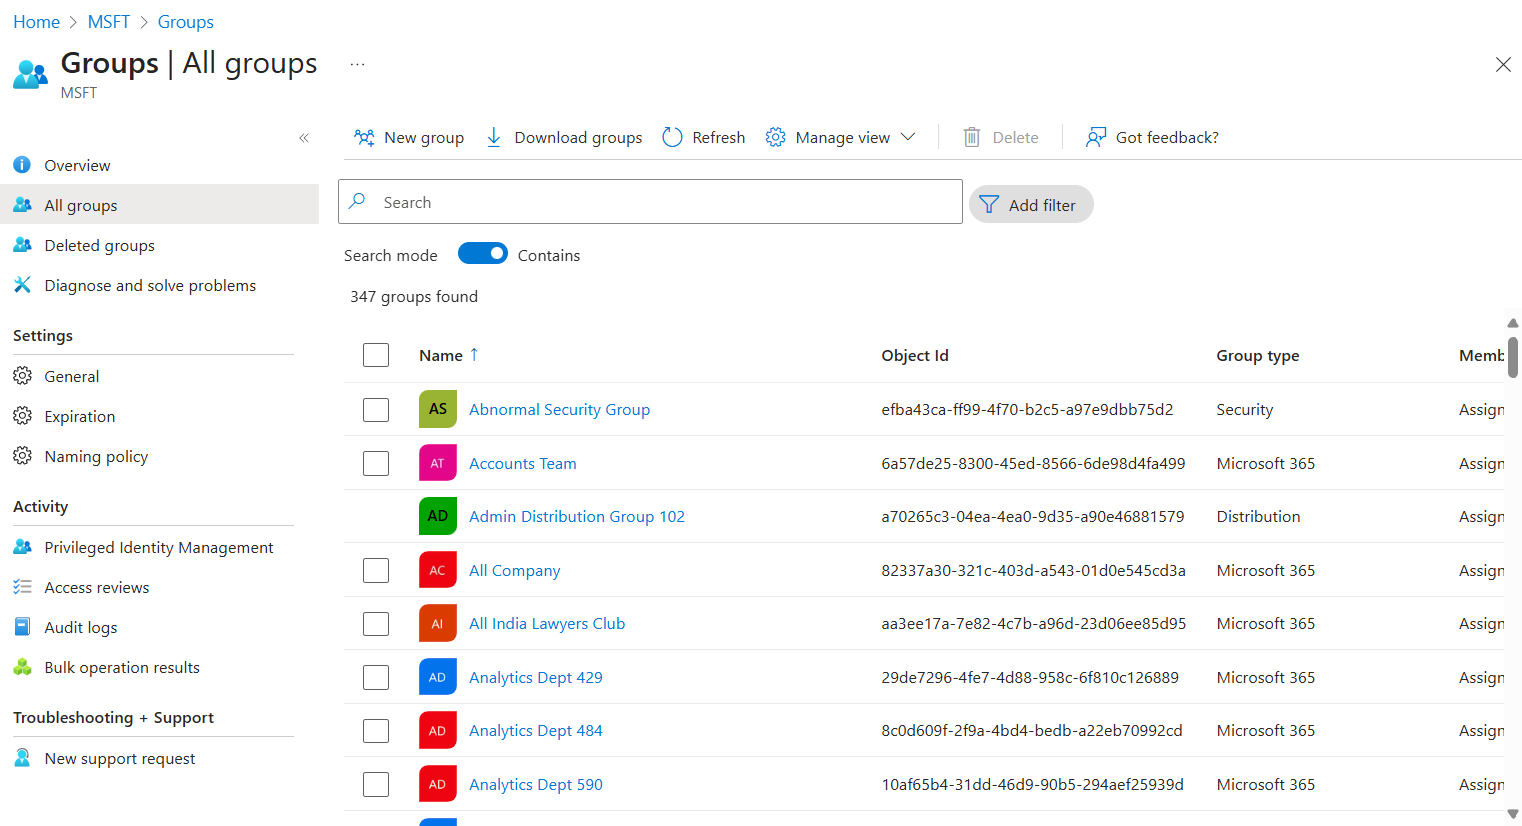
Task: Open the Manage view dropdown chevron
Action: tap(908, 137)
